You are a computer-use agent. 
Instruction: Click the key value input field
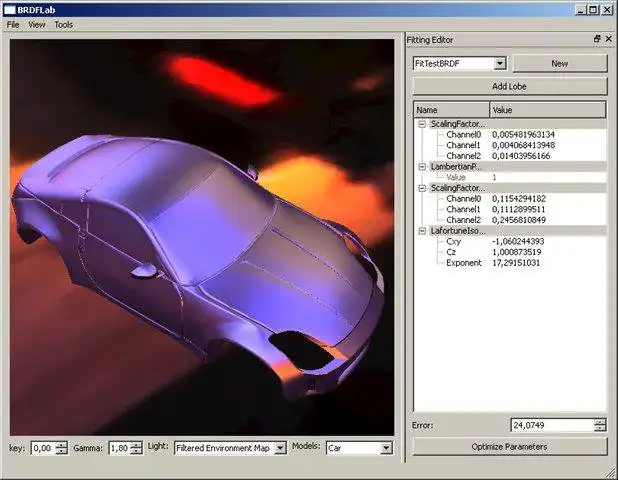coord(43,448)
